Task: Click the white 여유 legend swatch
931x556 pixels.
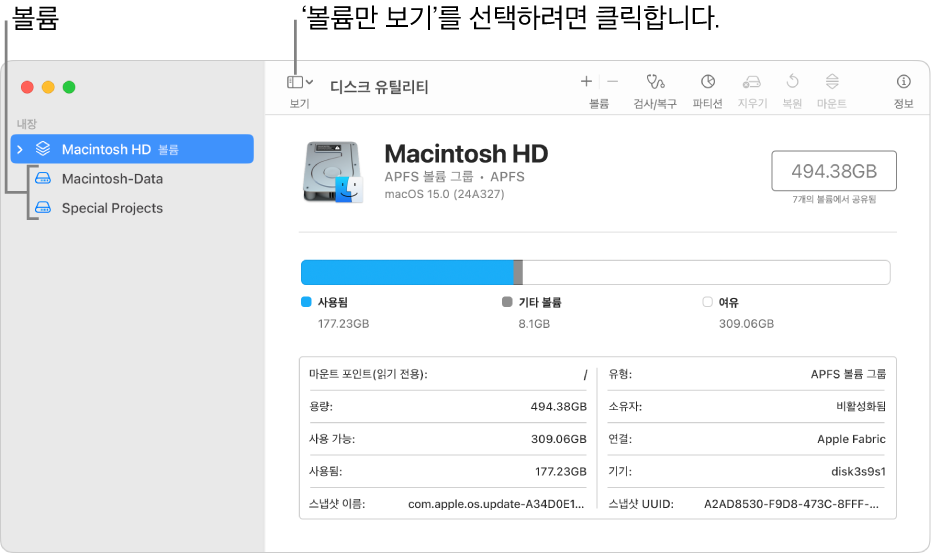Action: click(x=707, y=302)
